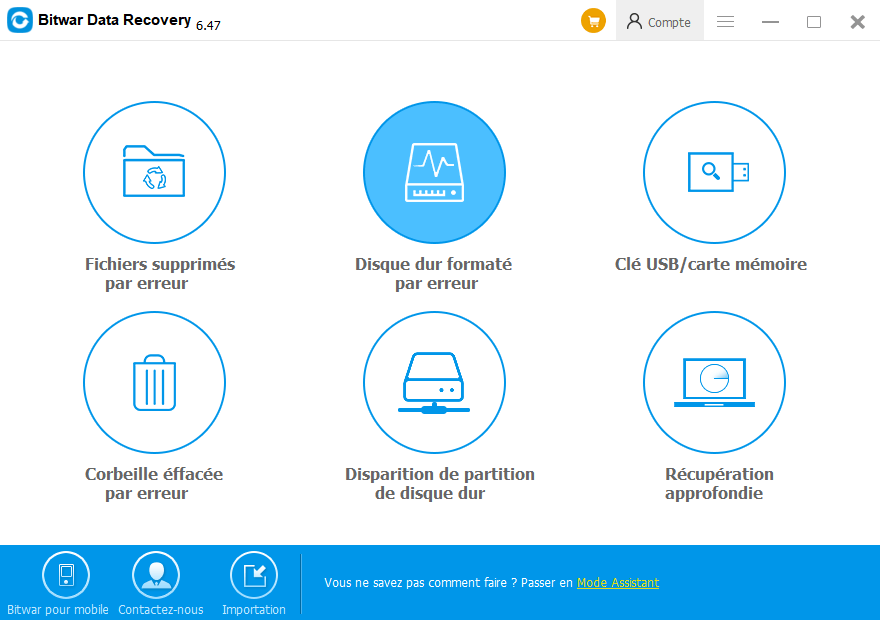This screenshot has height=620, width=880.
Task: Click the 'Contactez-nous' caption
Action: [161, 609]
